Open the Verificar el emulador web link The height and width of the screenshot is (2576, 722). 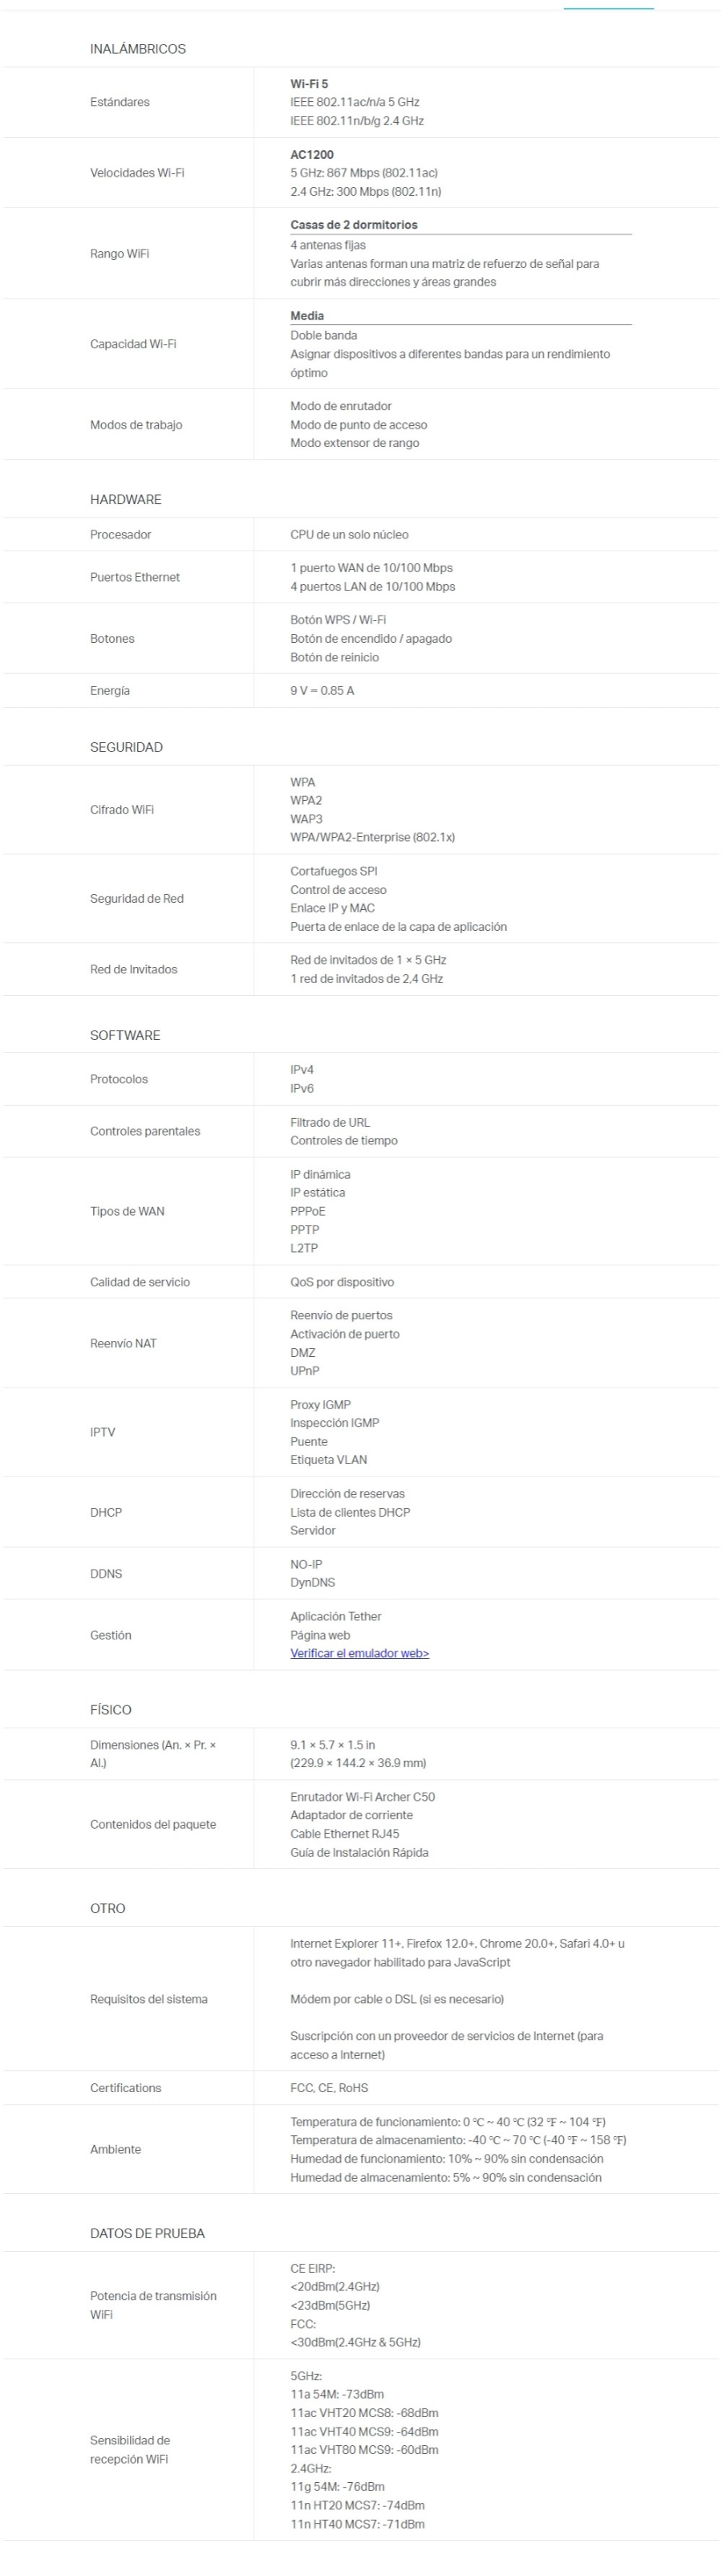pyautogui.click(x=359, y=1653)
